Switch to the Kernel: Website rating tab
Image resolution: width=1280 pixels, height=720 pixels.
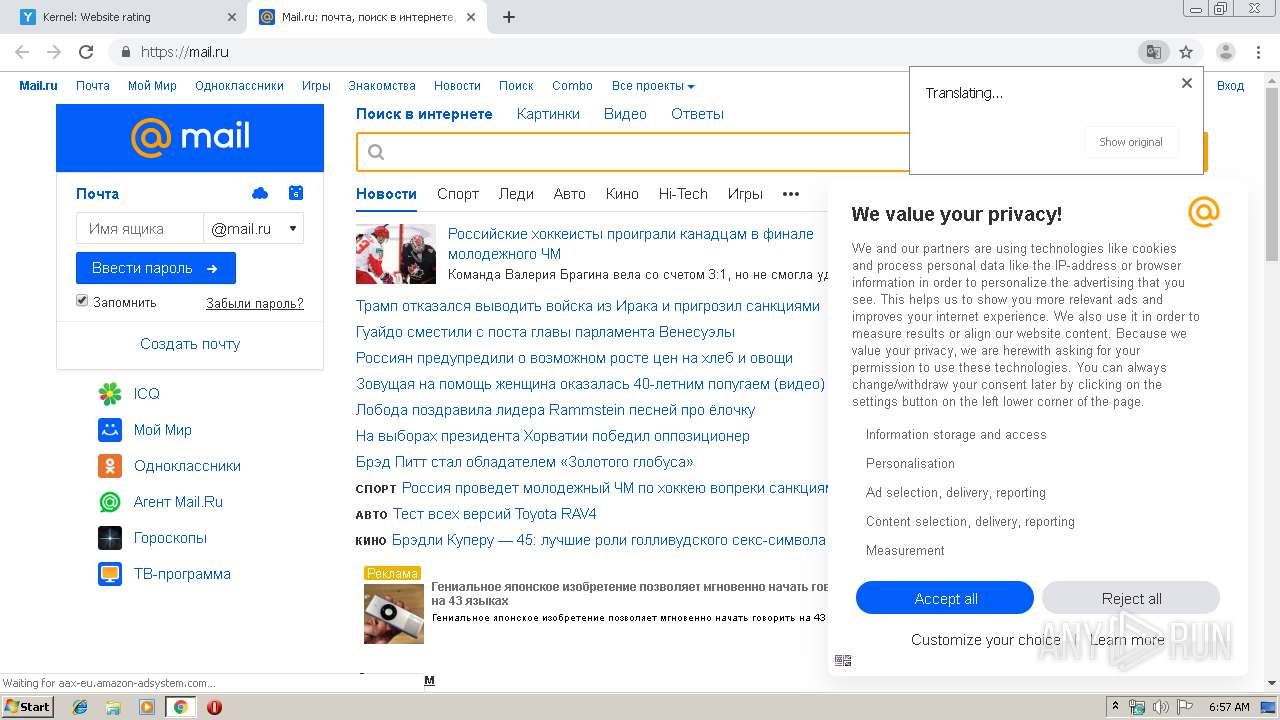pyautogui.click(x=123, y=17)
